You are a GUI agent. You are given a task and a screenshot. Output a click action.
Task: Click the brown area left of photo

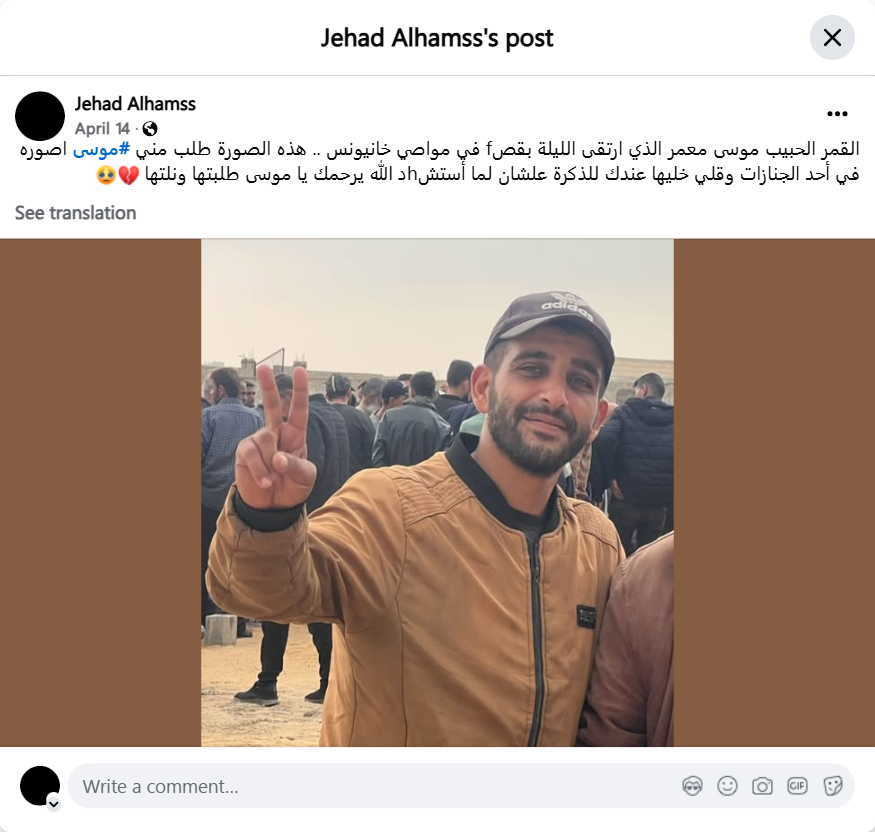pyautogui.click(x=100, y=493)
